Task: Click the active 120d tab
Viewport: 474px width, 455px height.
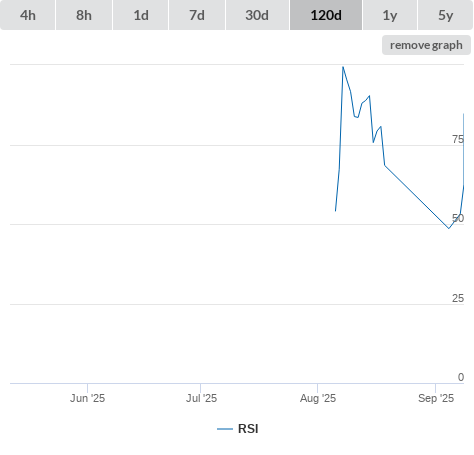Action: tap(326, 15)
